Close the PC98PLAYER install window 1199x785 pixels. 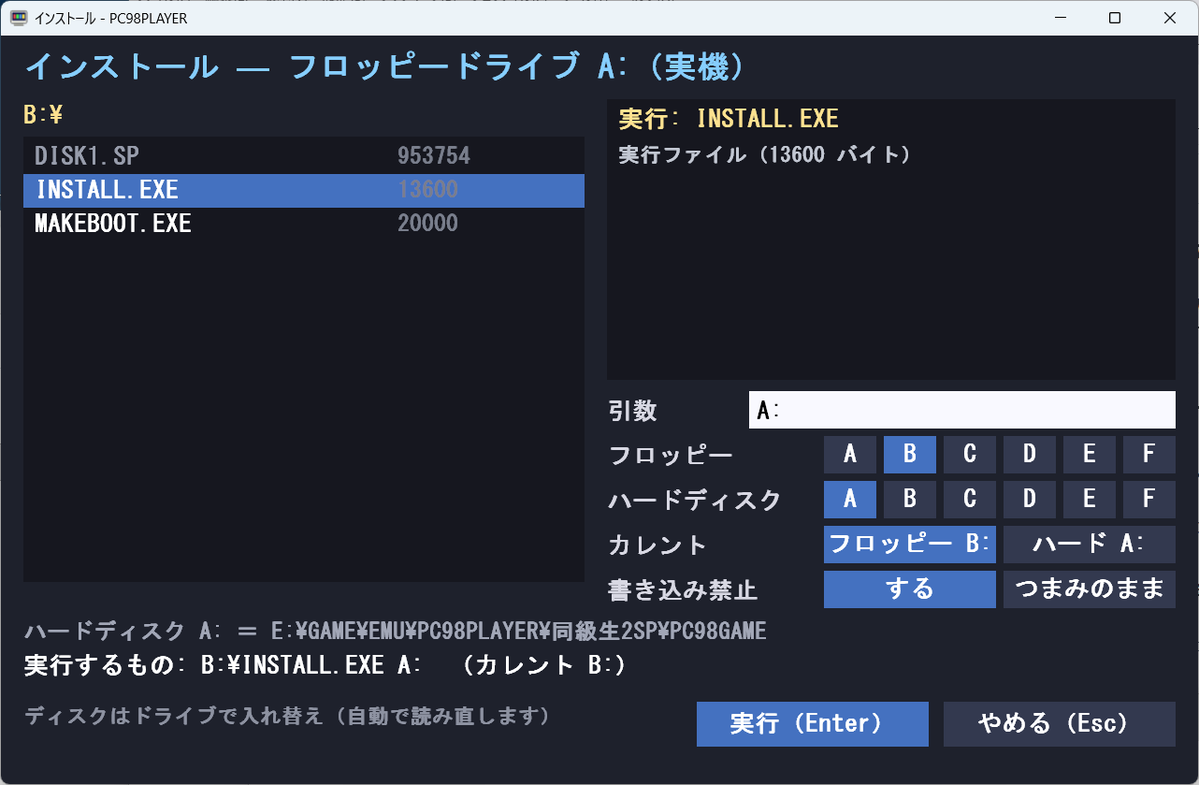pyautogui.click(x=1170, y=18)
